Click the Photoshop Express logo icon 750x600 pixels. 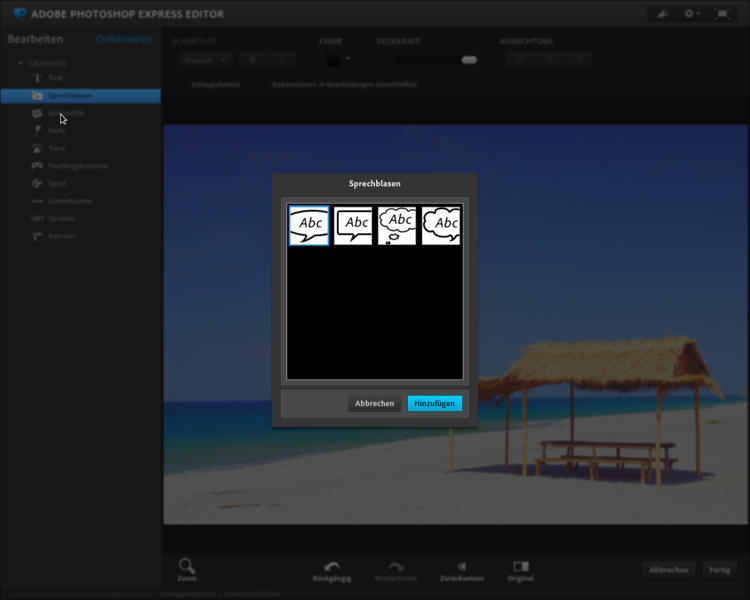[x=20, y=13]
